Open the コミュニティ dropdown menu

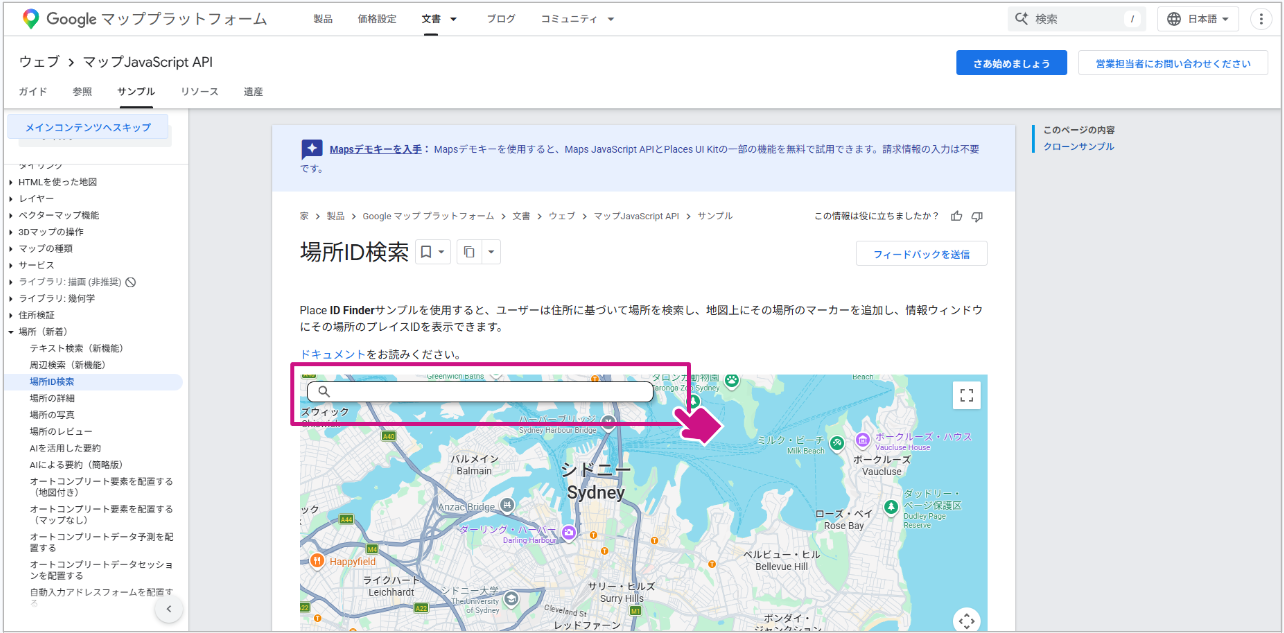tap(577, 19)
